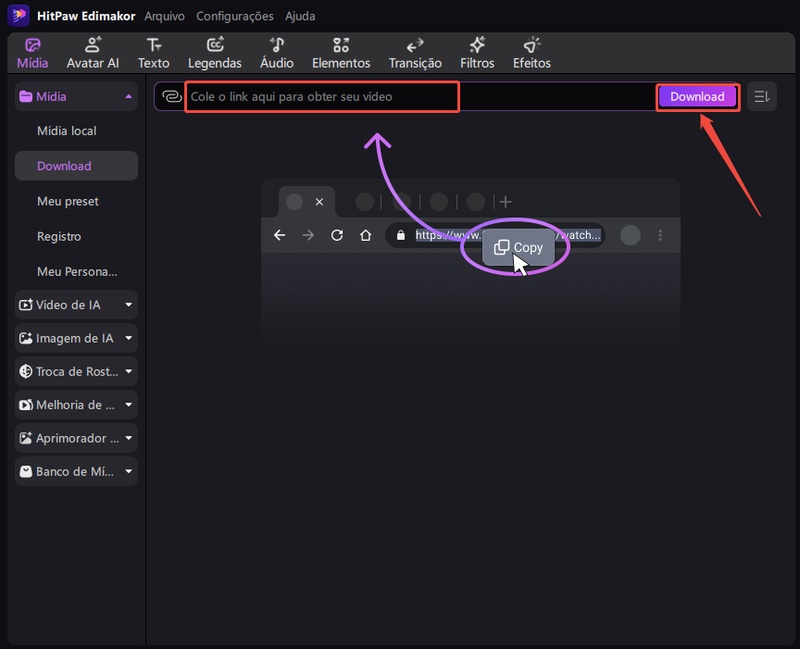Expand the Melhoria de ... section

pos(129,405)
